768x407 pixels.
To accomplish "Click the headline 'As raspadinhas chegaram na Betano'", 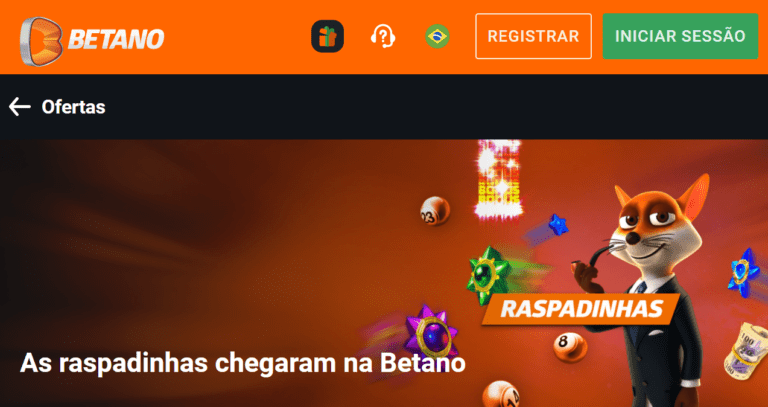I will tap(242, 363).
